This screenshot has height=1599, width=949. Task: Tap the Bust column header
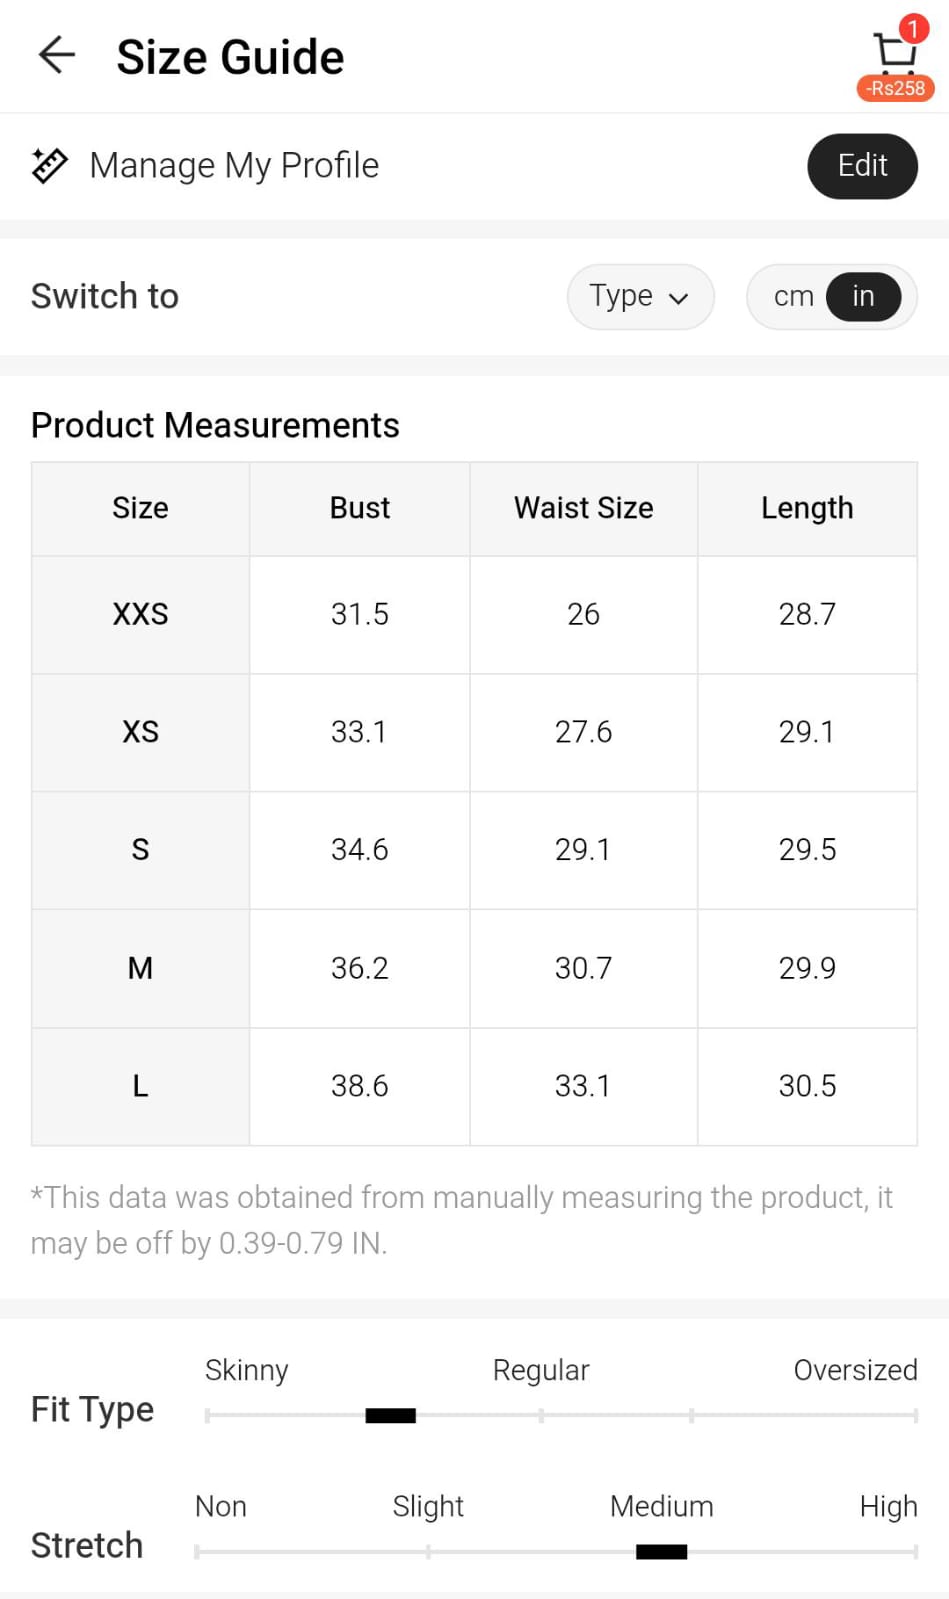pyautogui.click(x=360, y=508)
